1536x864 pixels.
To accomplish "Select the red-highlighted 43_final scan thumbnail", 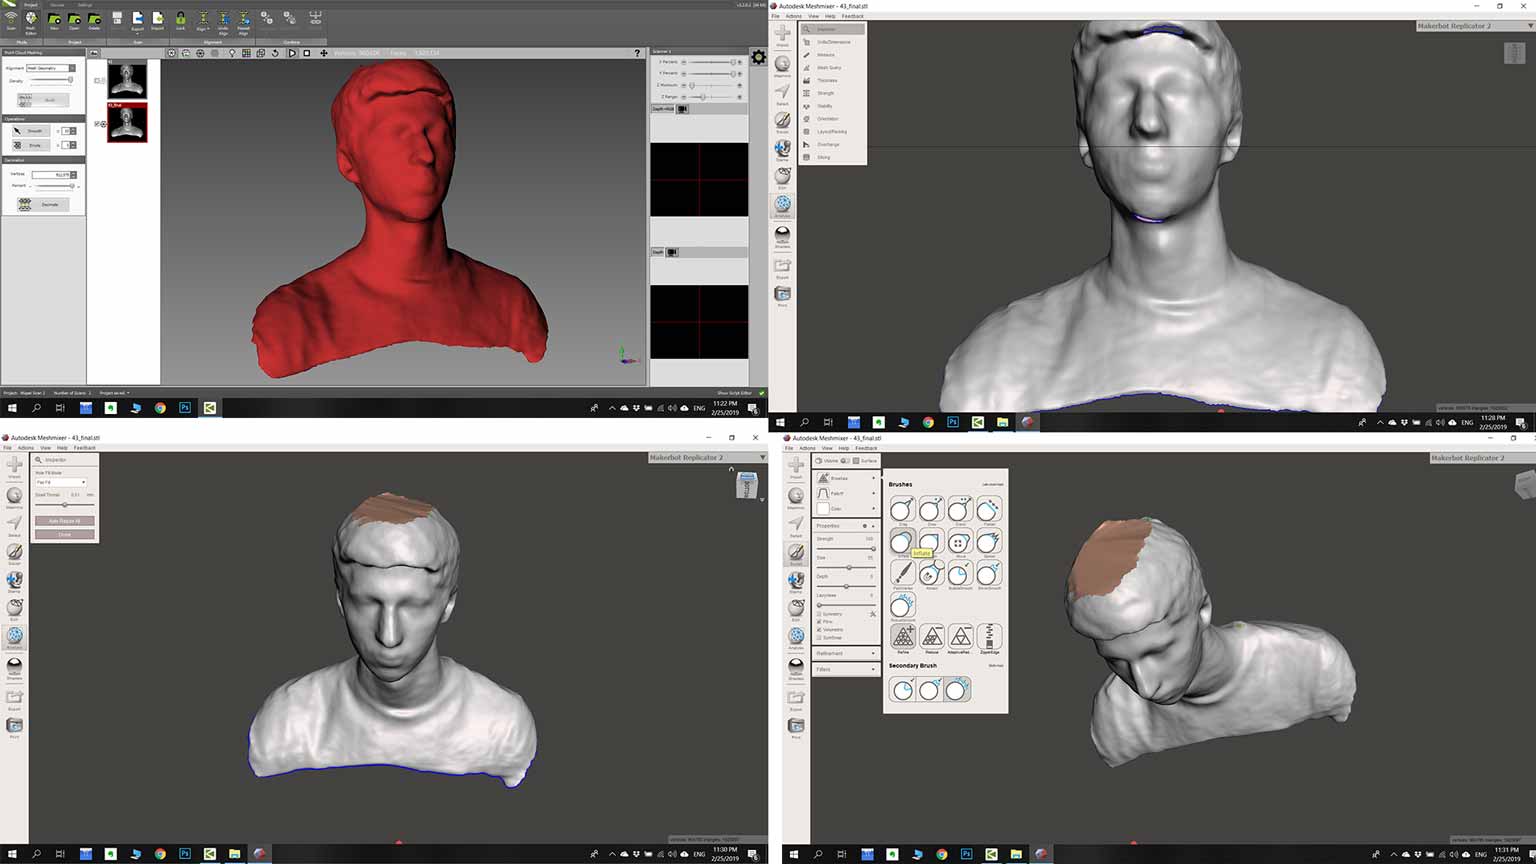I will pos(128,123).
